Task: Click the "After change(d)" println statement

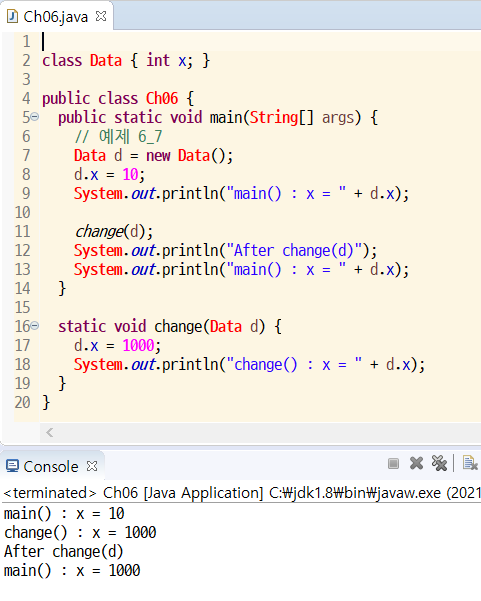Action: [225, 251]
